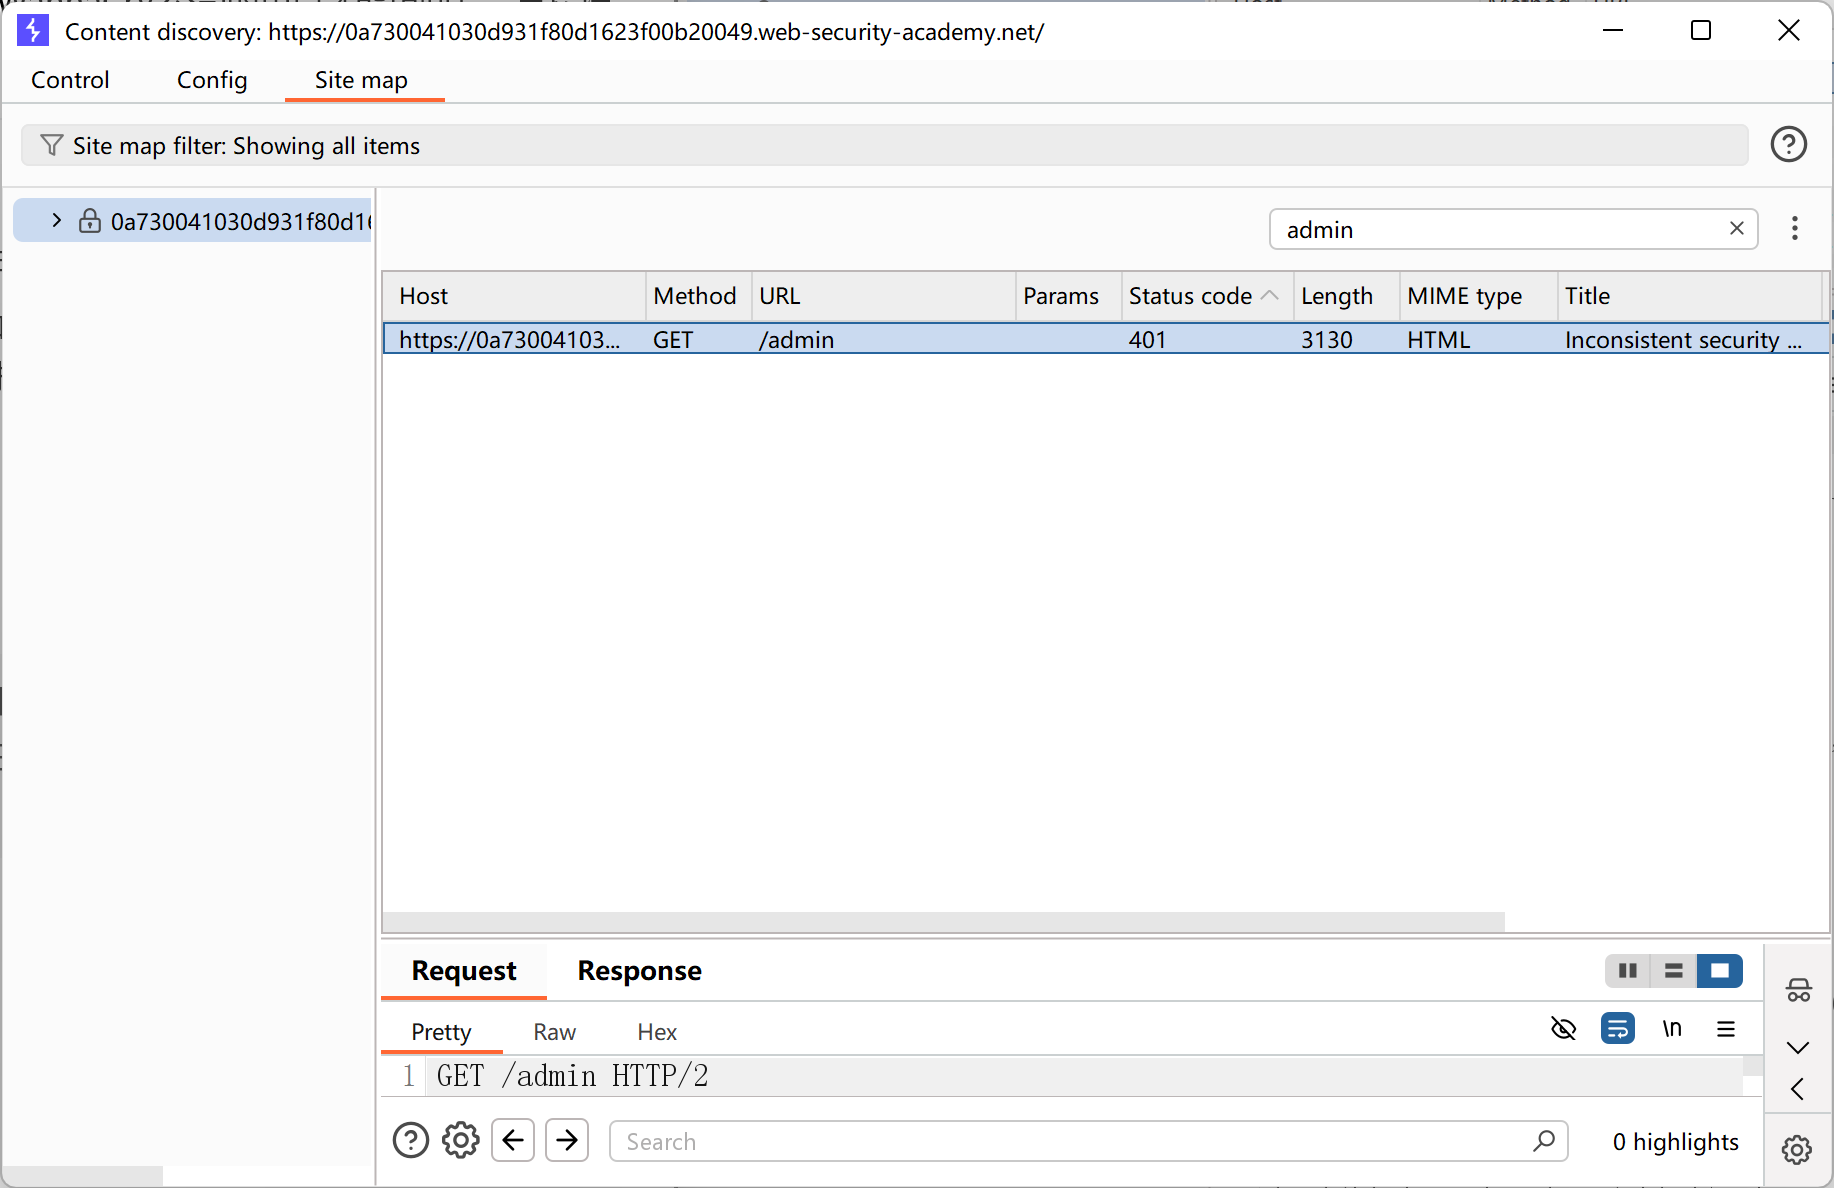
Task: Open the Inspector panel icon
Action: (x=1798, y=990)
